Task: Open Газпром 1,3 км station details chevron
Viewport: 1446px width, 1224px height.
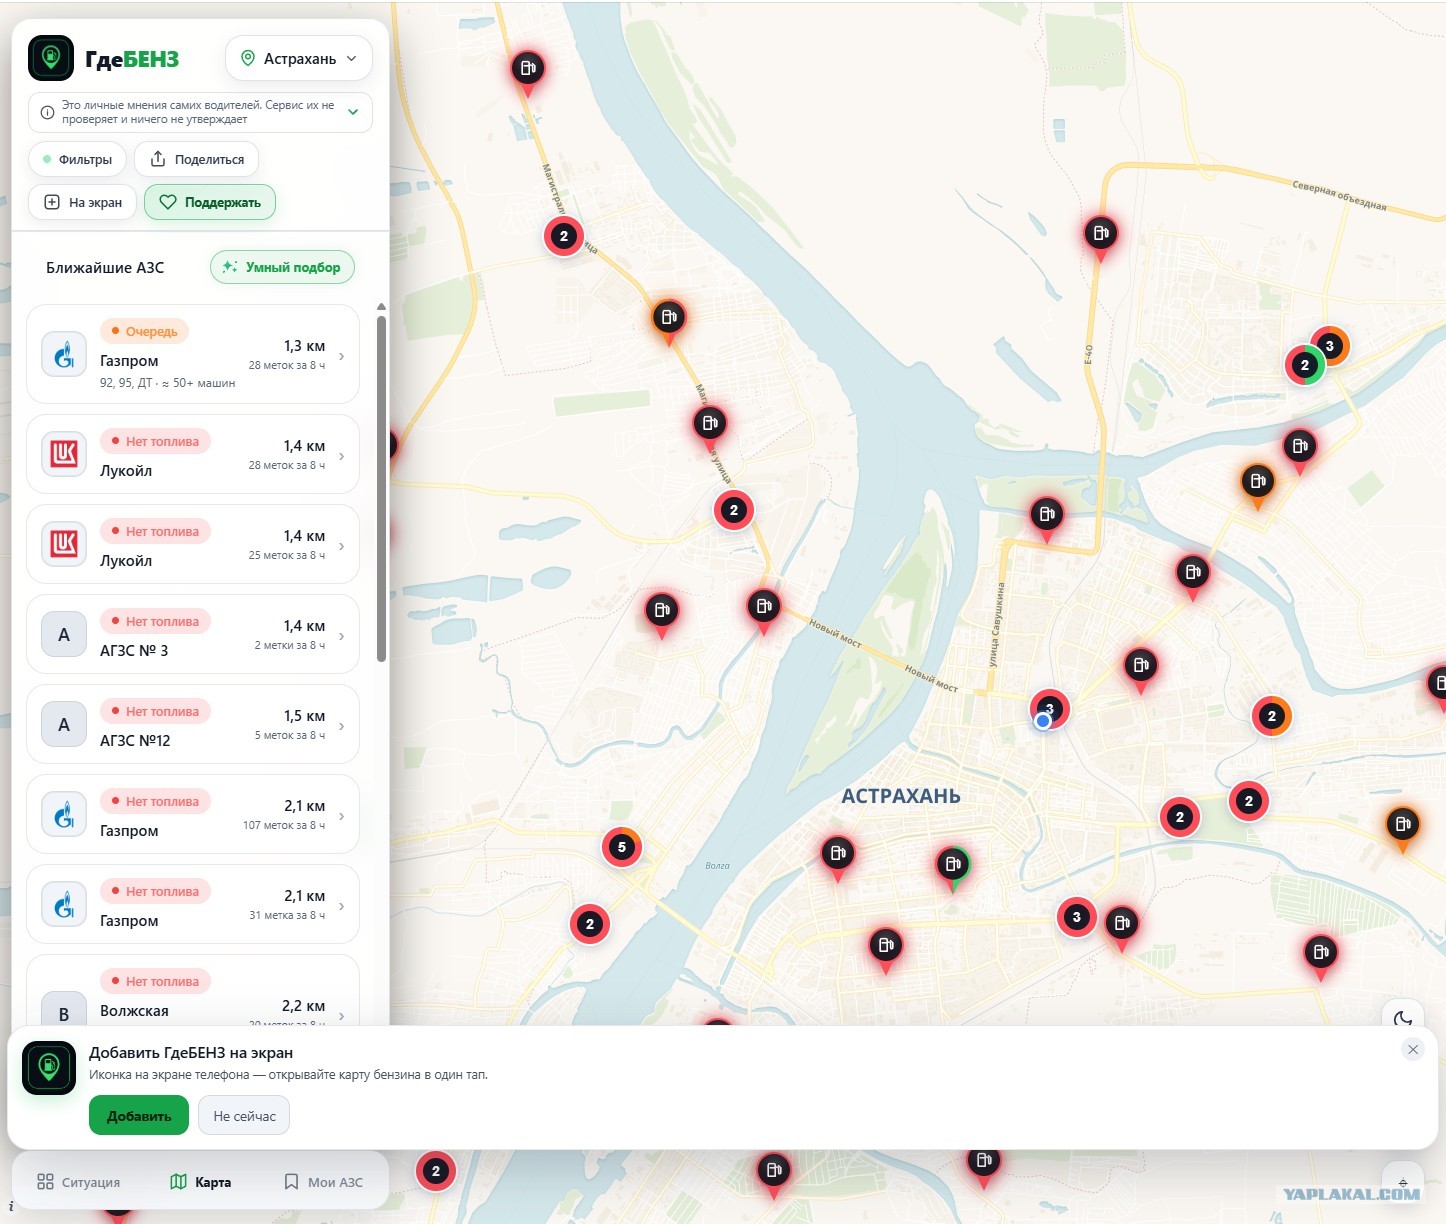Action: [x=342, y=356]
